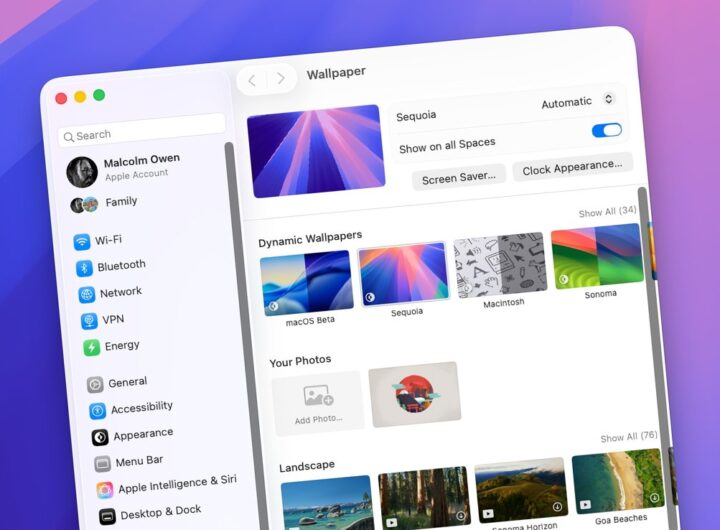The image size is (720, 530).
Task: Click the VPN label
Action: click(x=113, y=319)
